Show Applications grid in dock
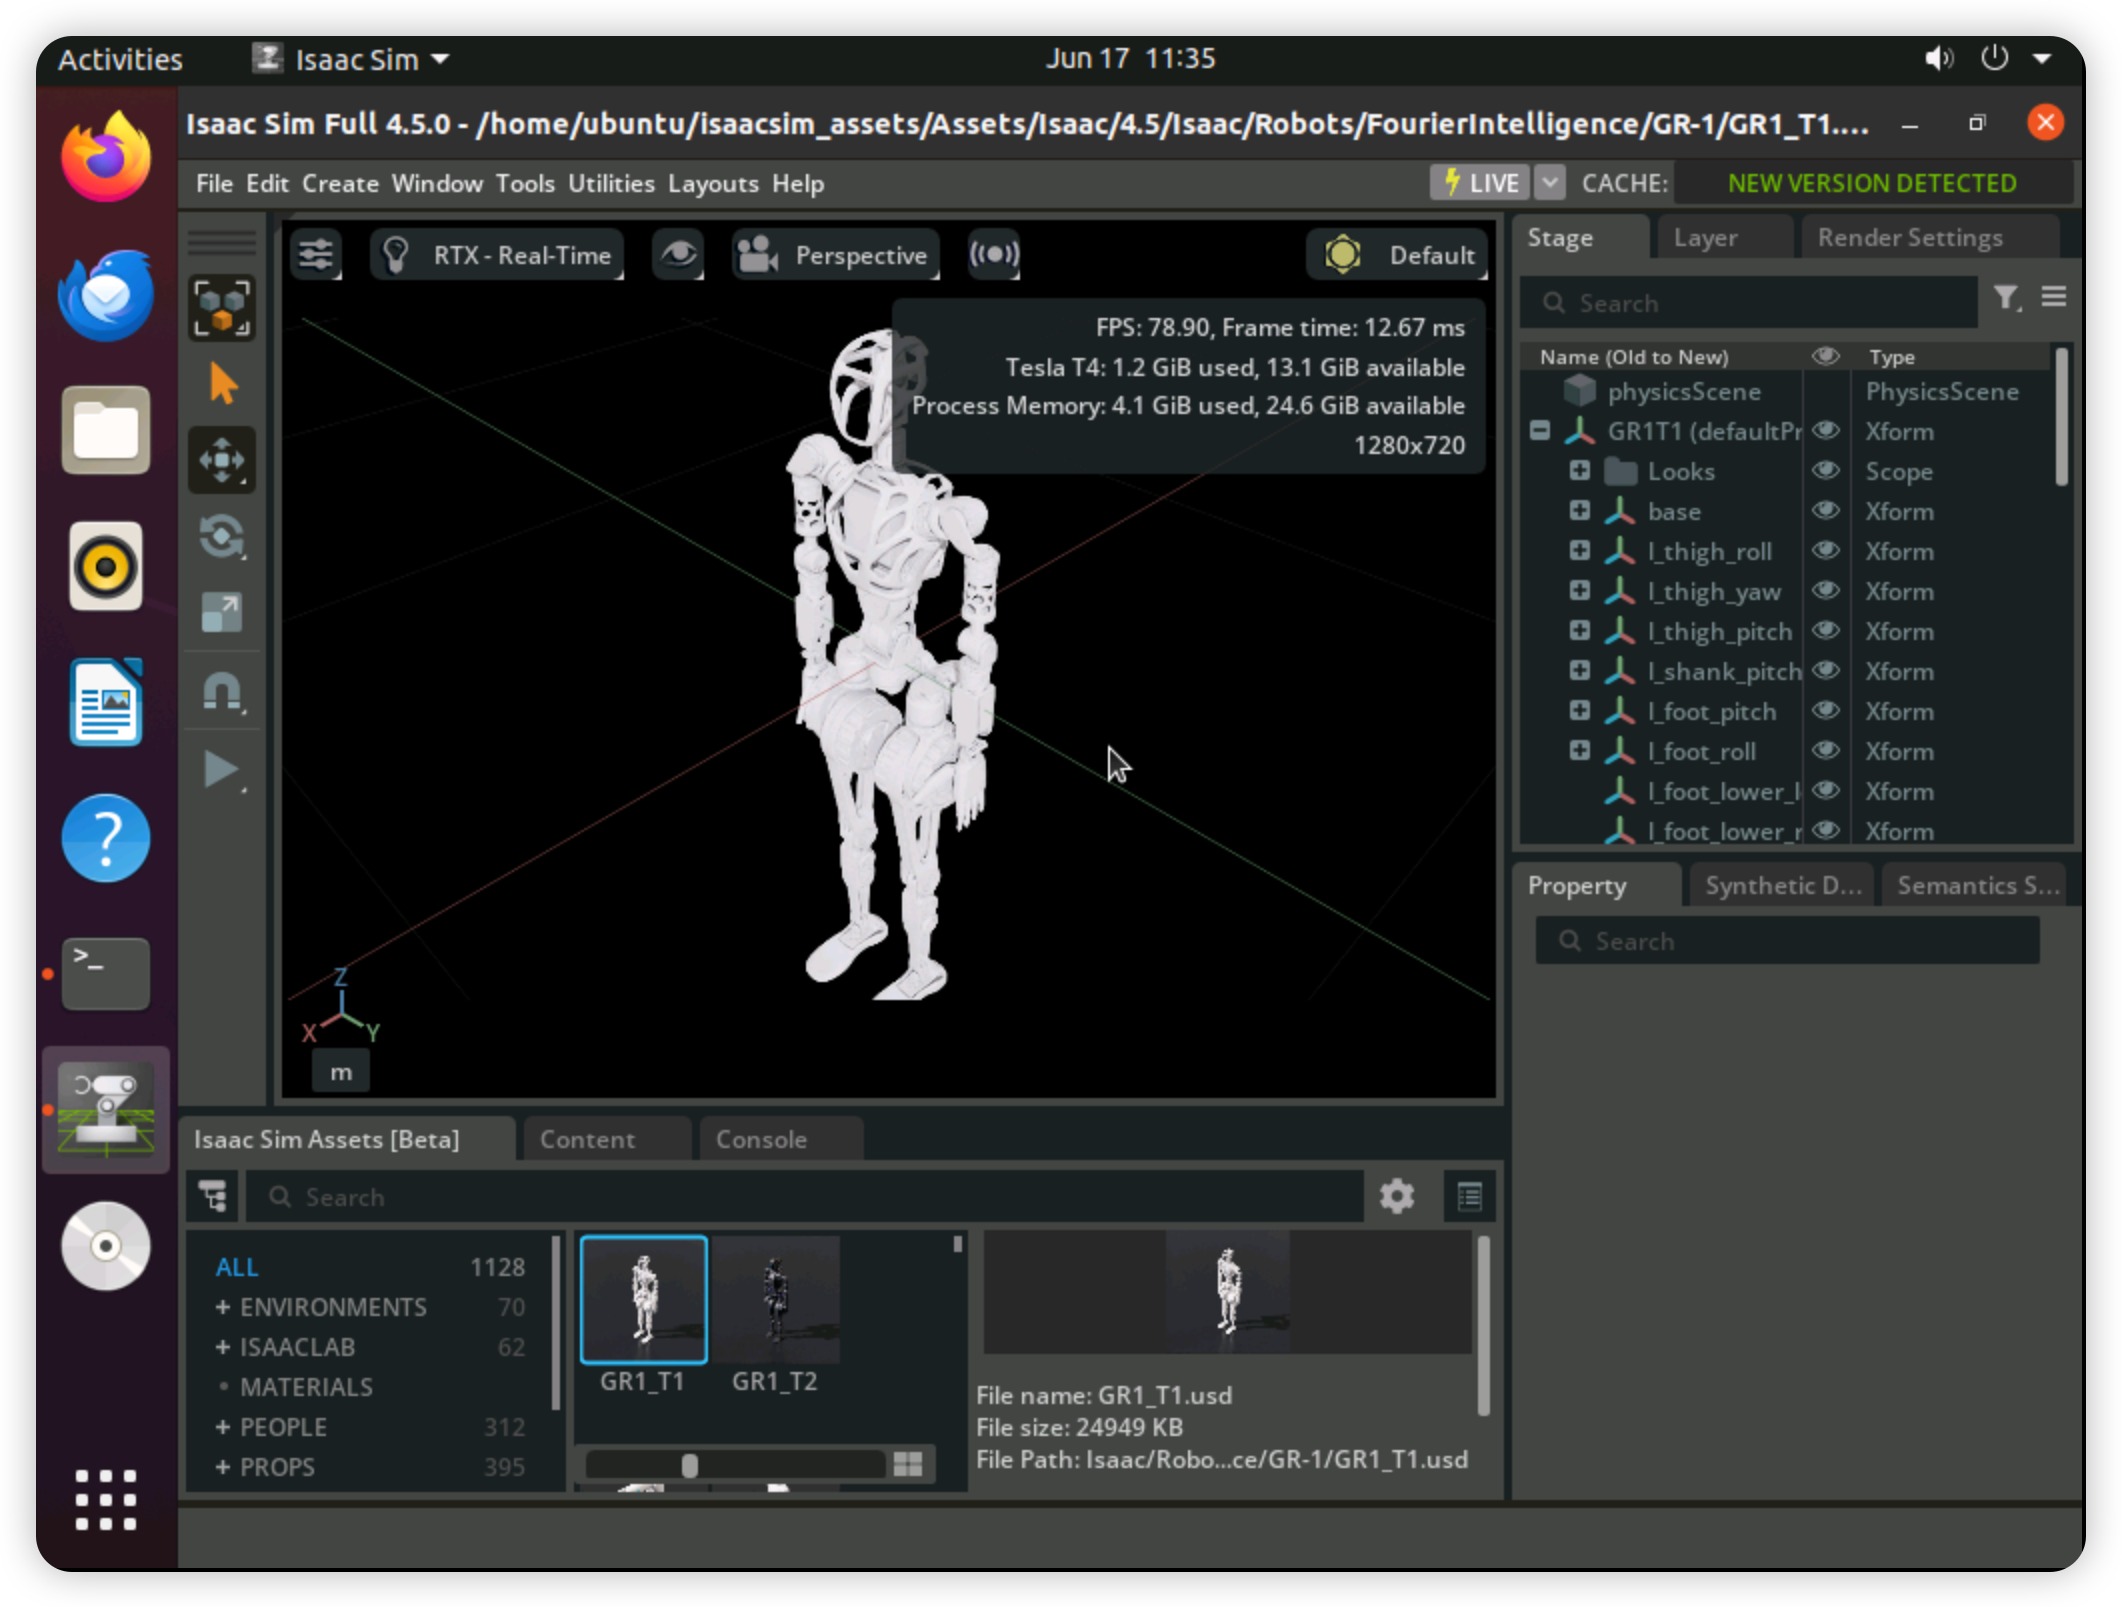 point(106,1500)
